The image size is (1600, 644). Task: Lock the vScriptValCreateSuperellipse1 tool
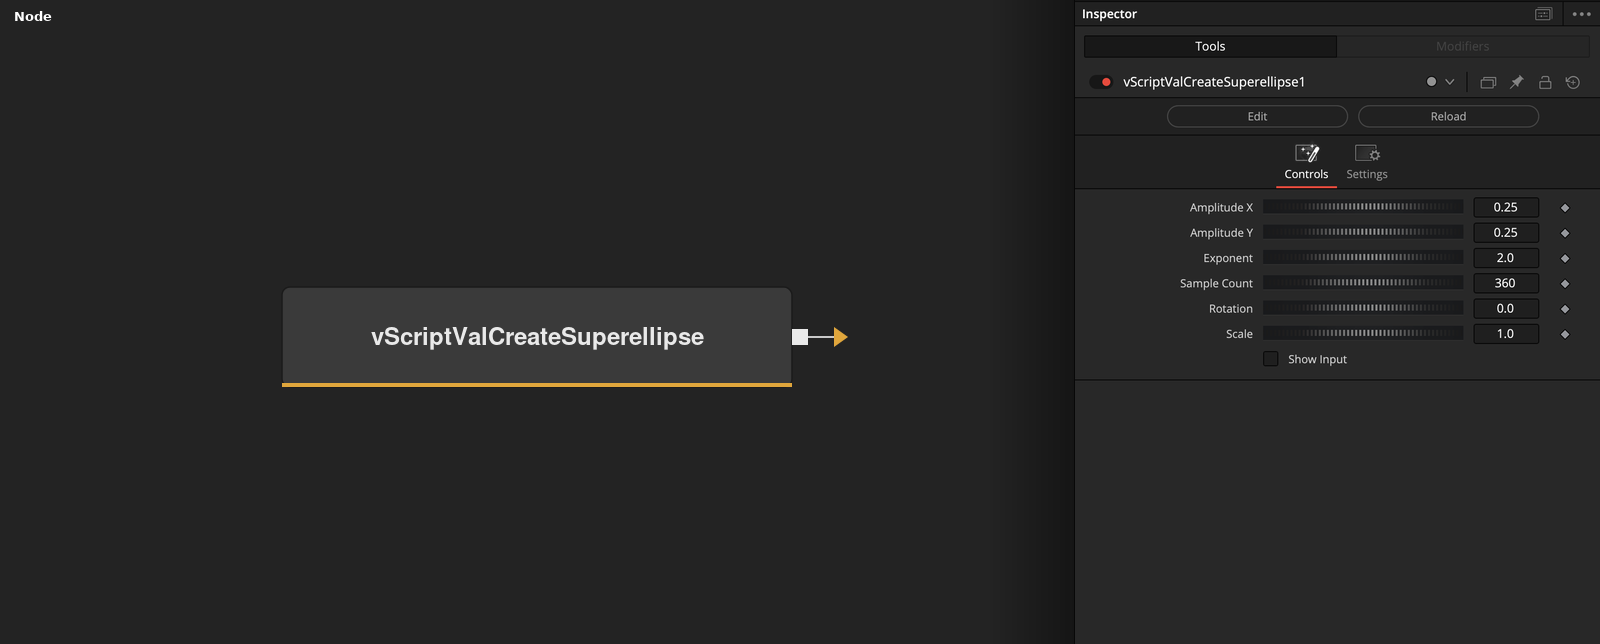1545,82
